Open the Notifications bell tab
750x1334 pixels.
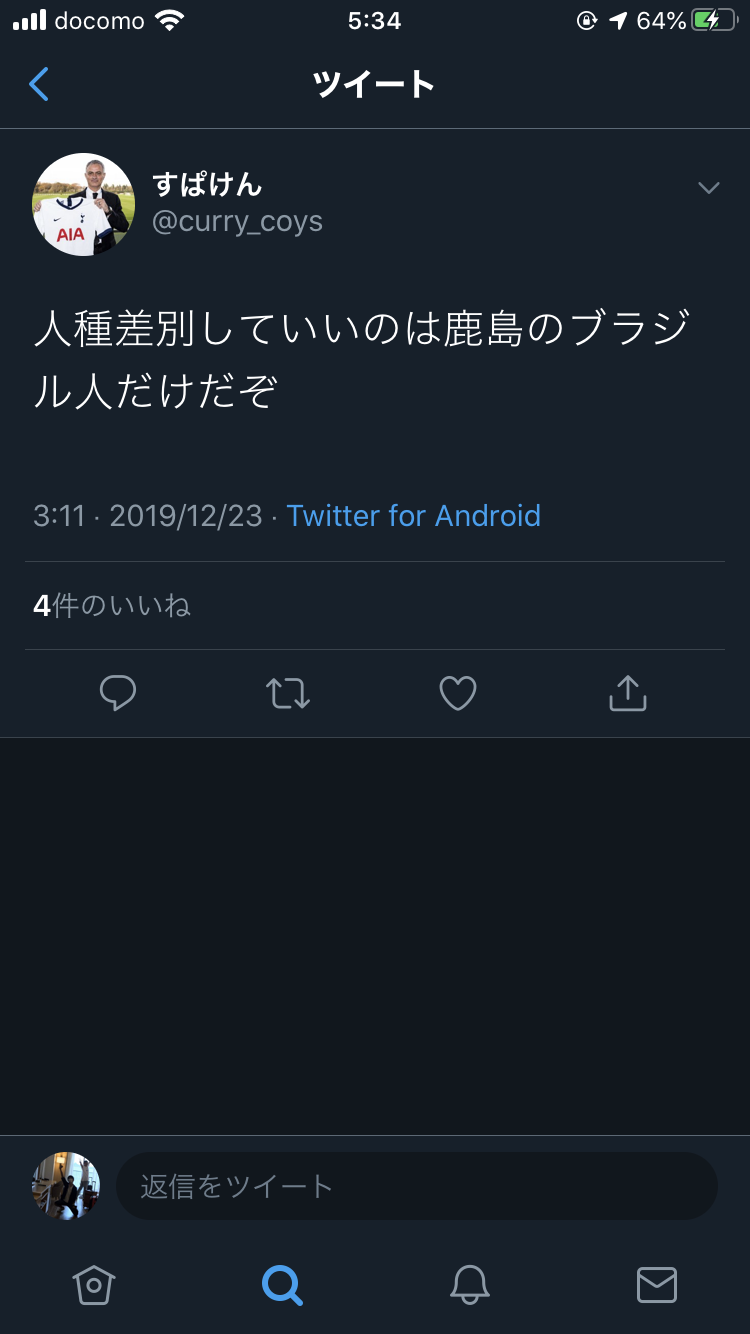tap(469, 1284)
